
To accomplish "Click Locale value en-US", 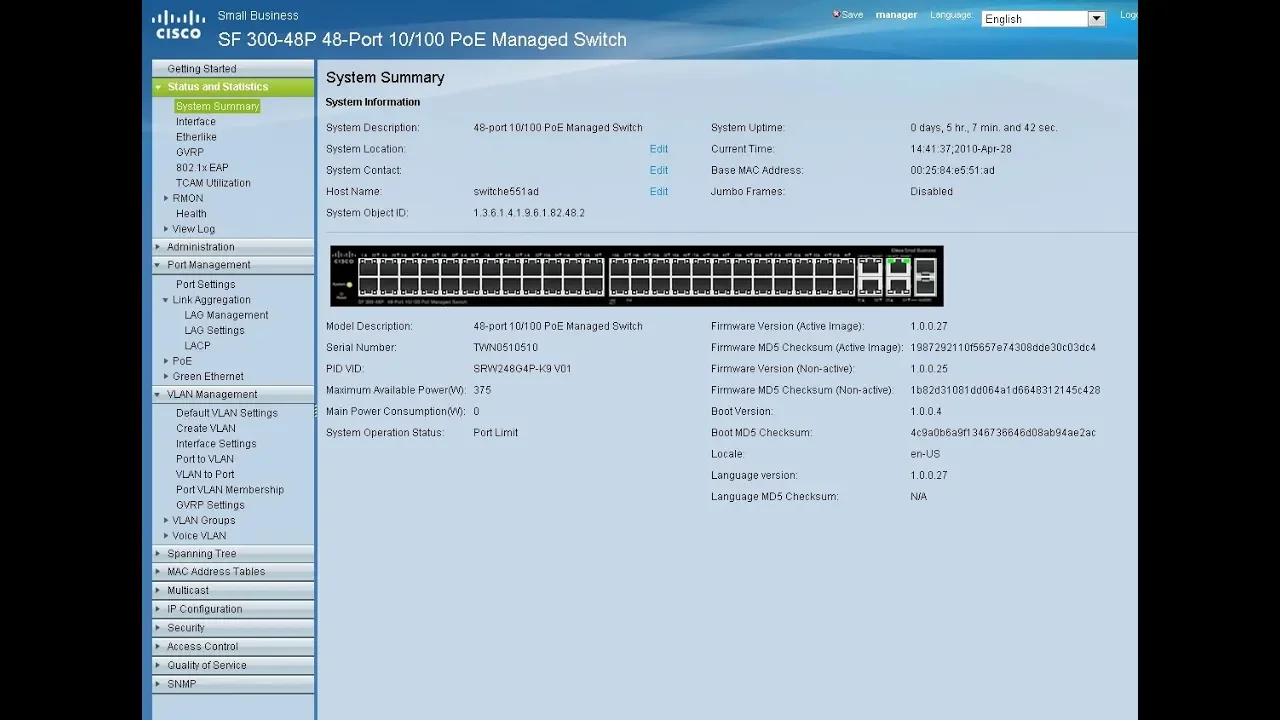I will click(x=925, y=454).
